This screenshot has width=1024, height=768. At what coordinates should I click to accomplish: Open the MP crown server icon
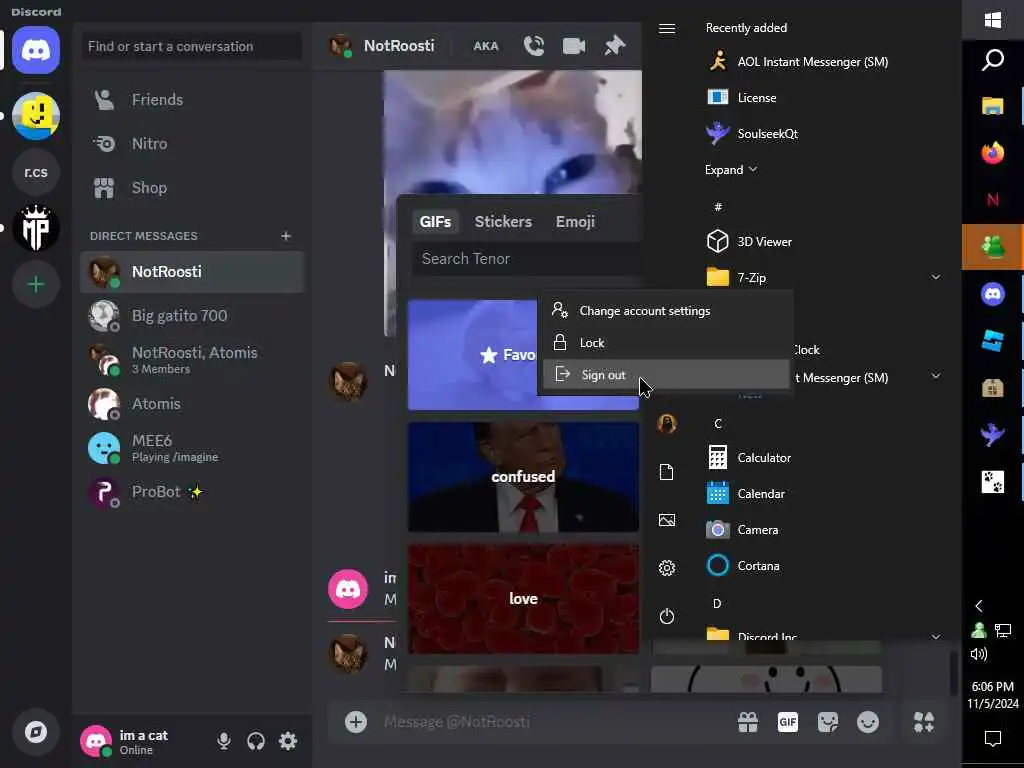point(36,228)
